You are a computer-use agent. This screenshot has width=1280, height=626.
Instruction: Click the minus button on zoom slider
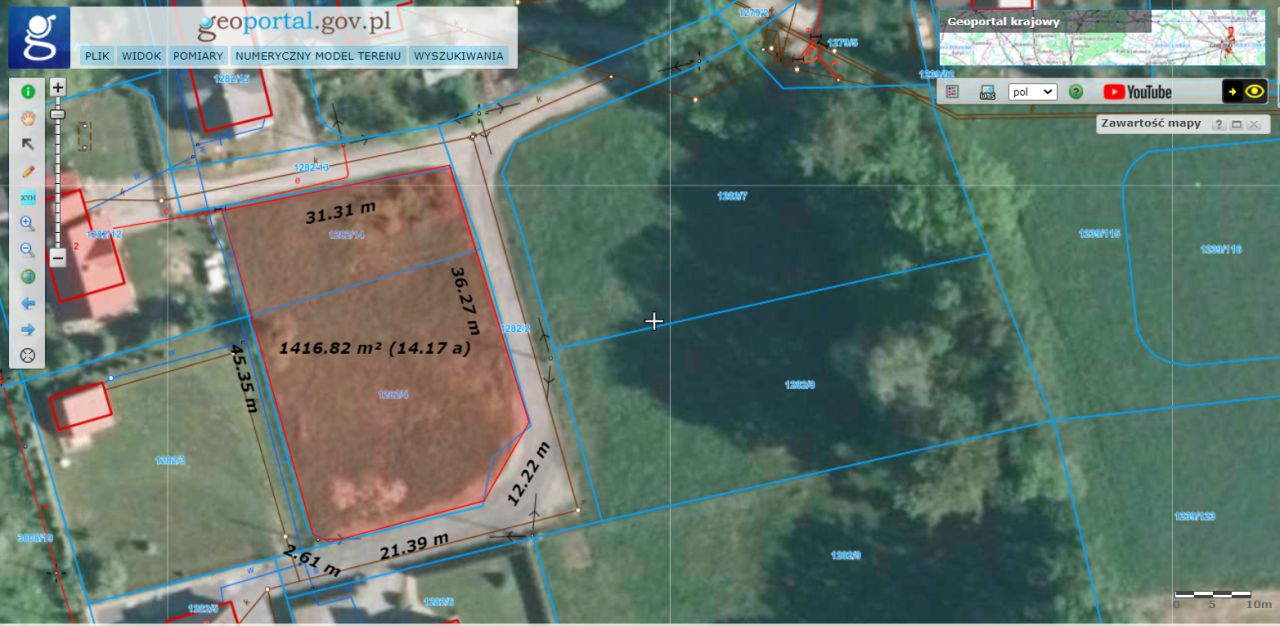coord(58,257)
